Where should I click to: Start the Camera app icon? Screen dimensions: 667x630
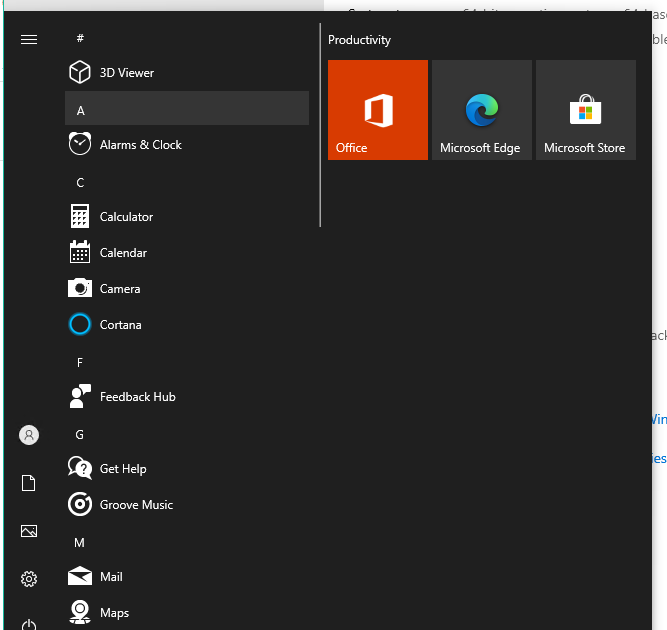(80, 288)
